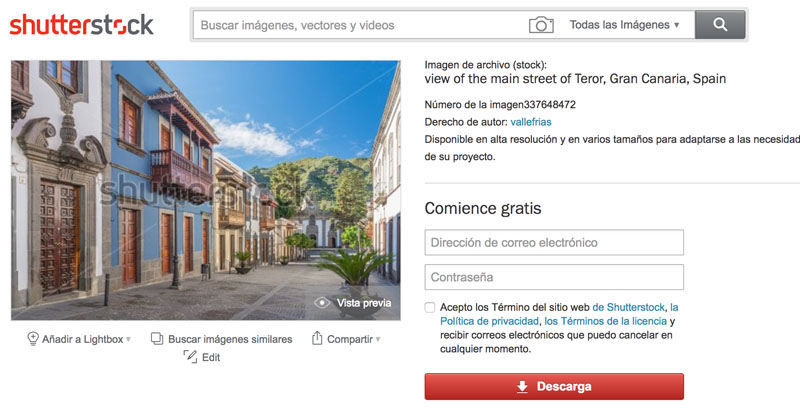Open the Términos de la licencia link
The height and width of the screenshot is (413, 800).
[606, 321]
